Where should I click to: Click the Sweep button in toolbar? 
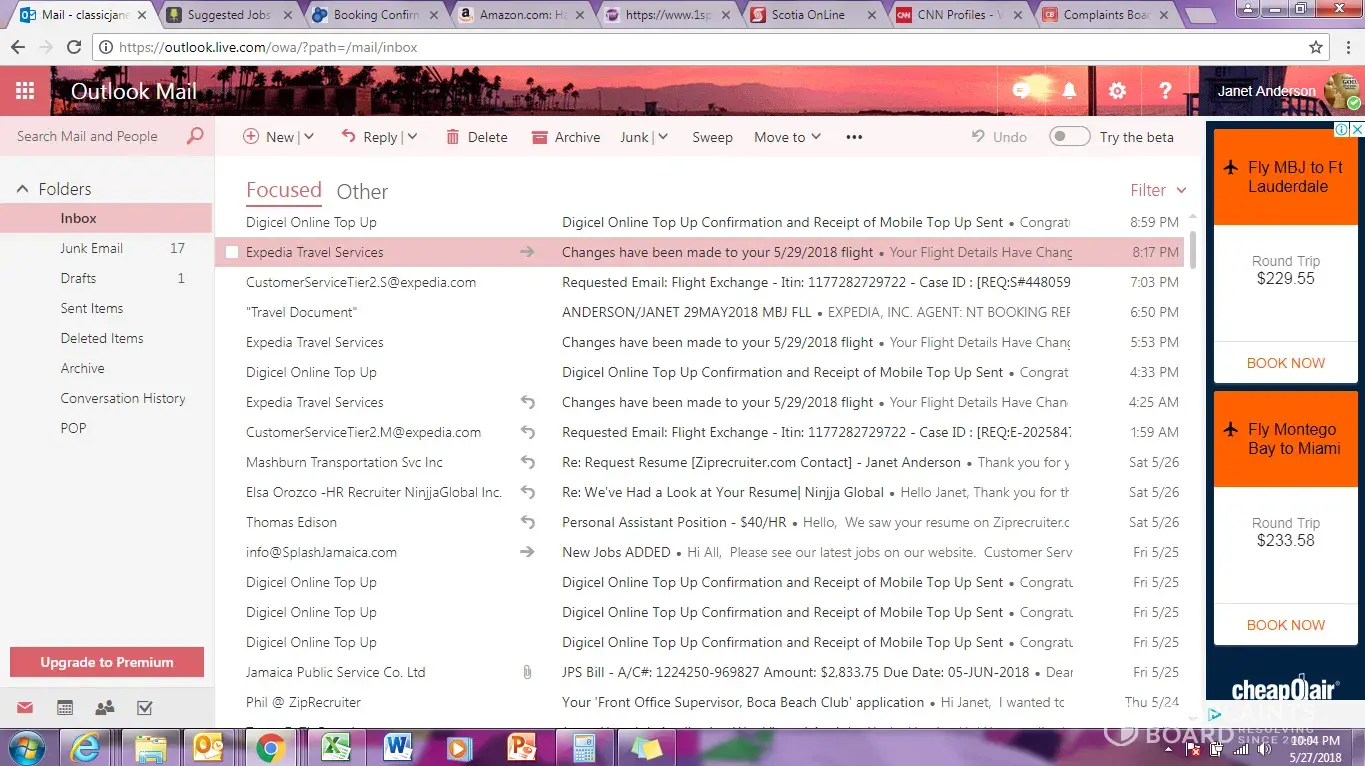tap(712, 137)
